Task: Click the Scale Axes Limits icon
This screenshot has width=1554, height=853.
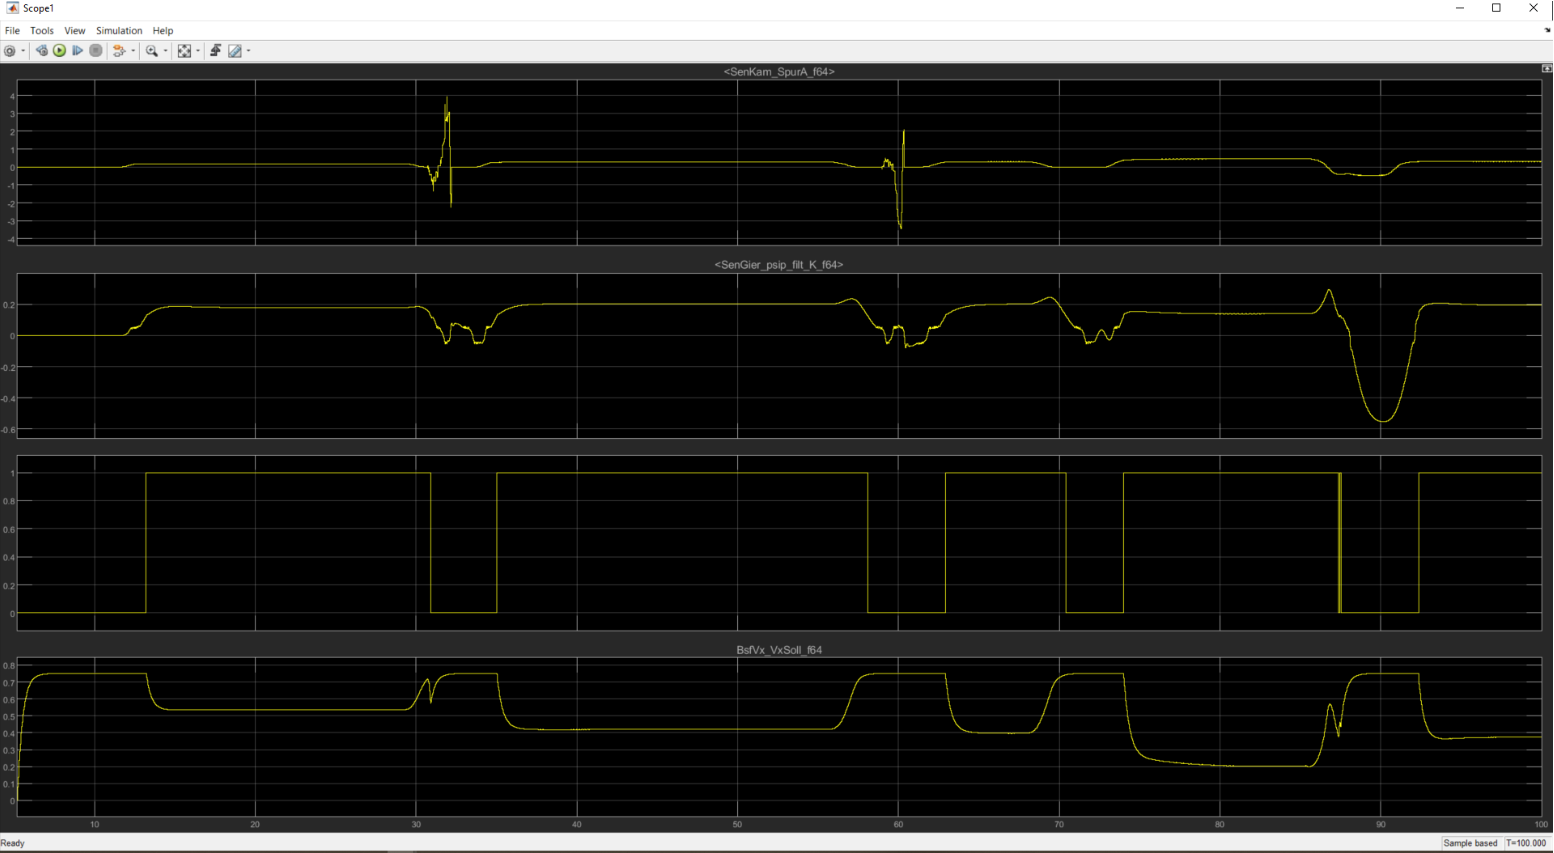Action: [184, 51]
